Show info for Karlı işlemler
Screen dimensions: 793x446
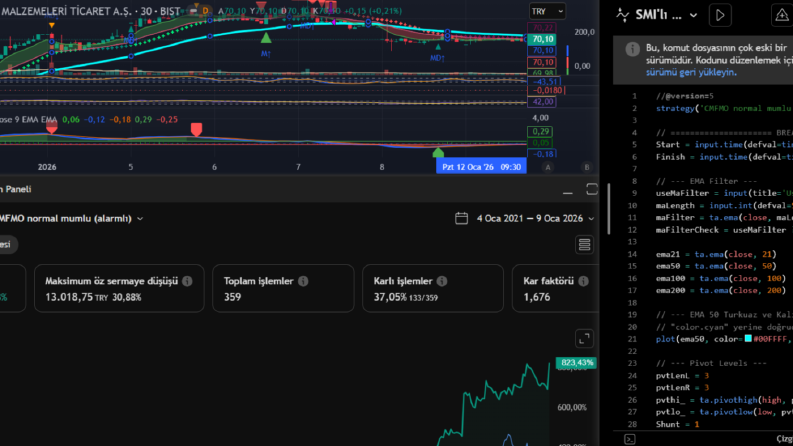click(x=442, y=281)
